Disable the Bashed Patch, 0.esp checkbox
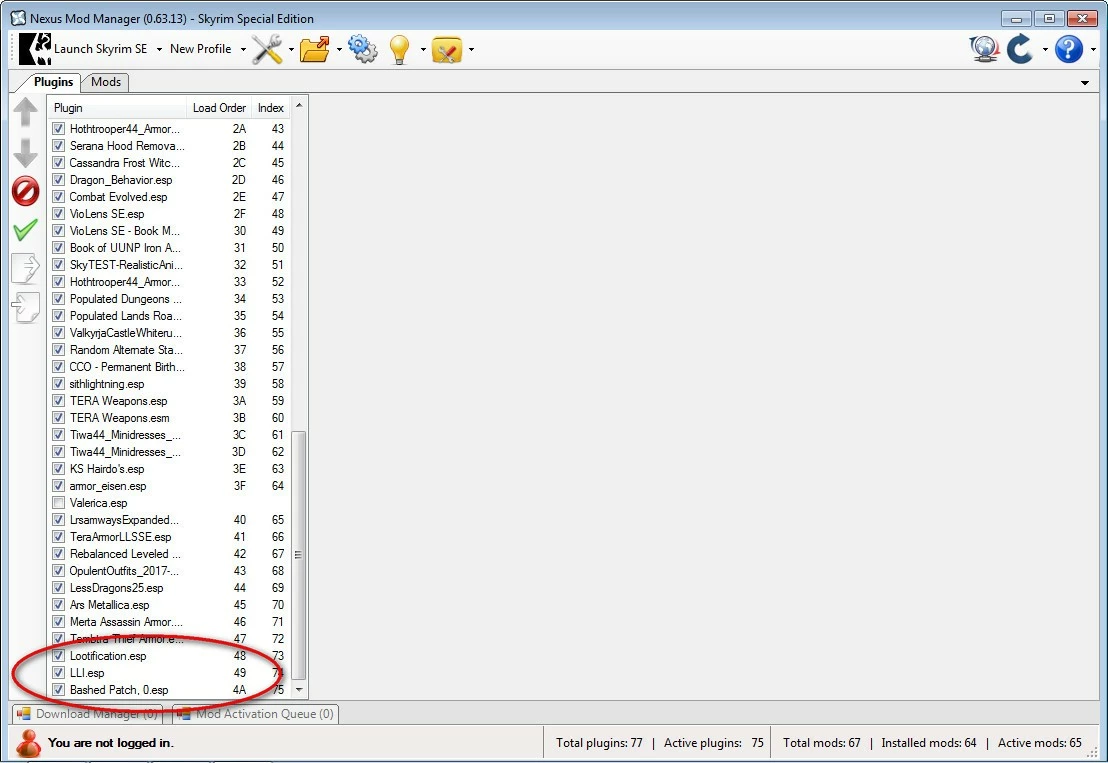The image size is (1108, 763). pos(59,690)
